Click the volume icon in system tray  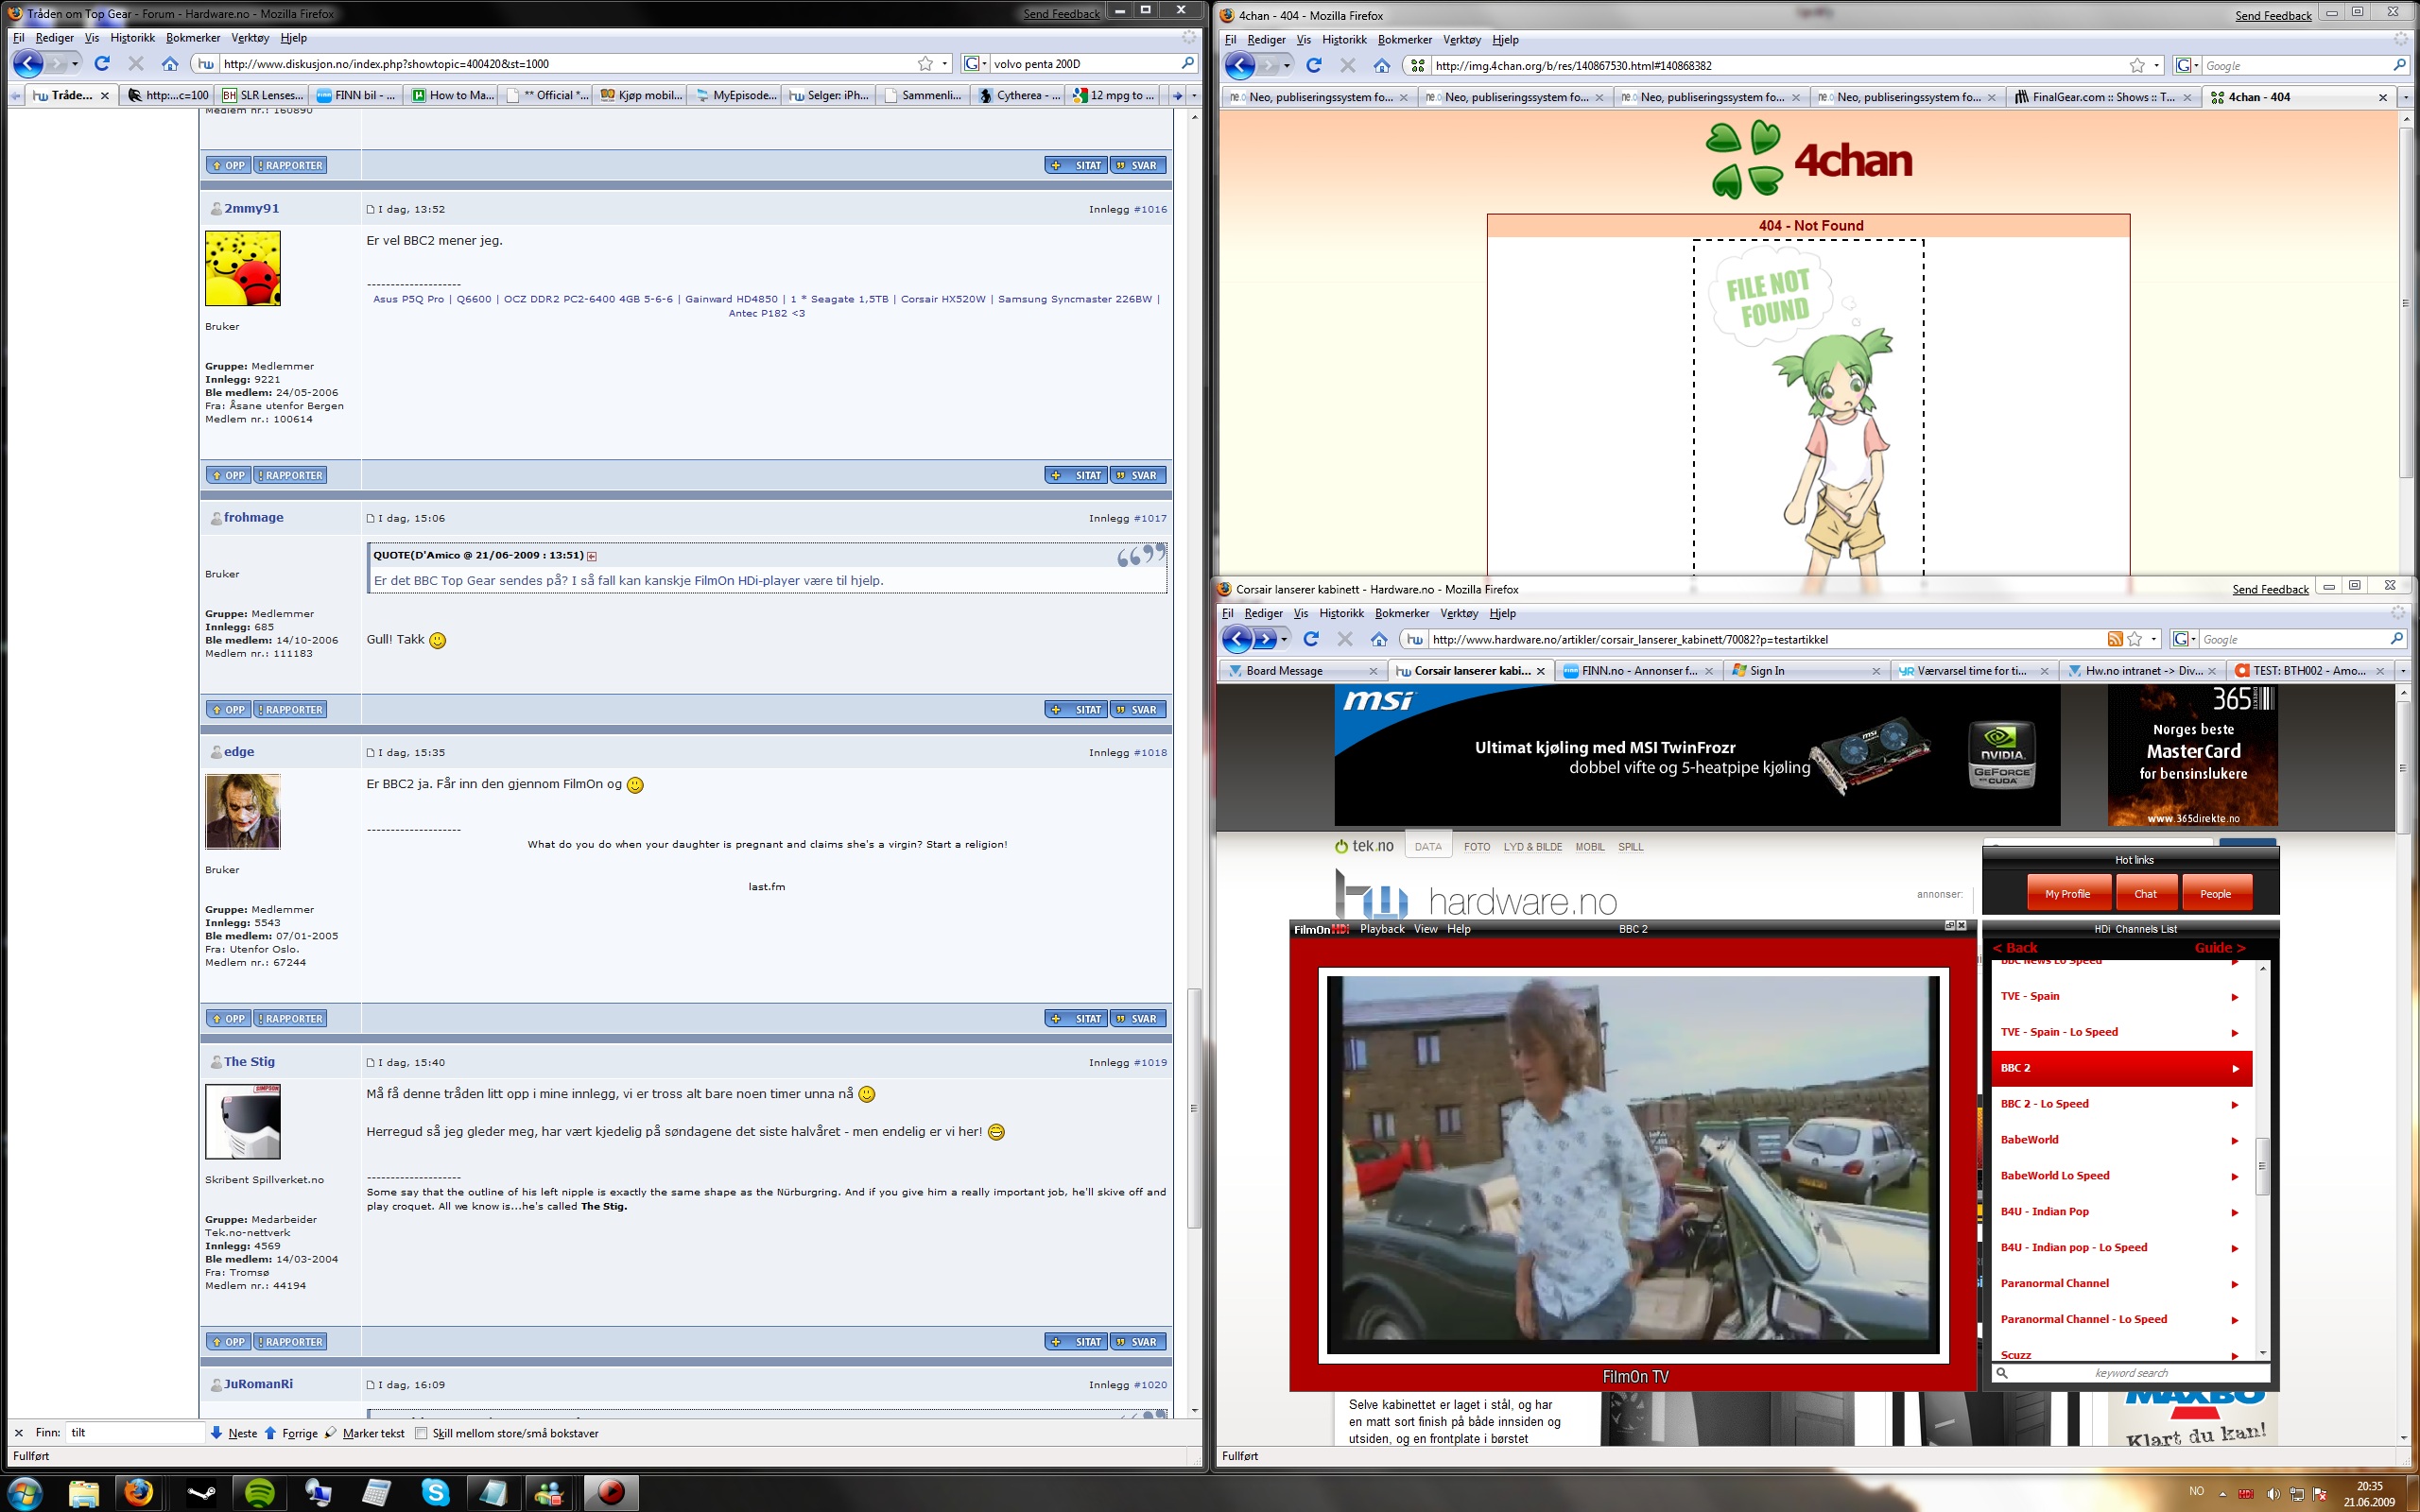[x=2273, y=1494]
